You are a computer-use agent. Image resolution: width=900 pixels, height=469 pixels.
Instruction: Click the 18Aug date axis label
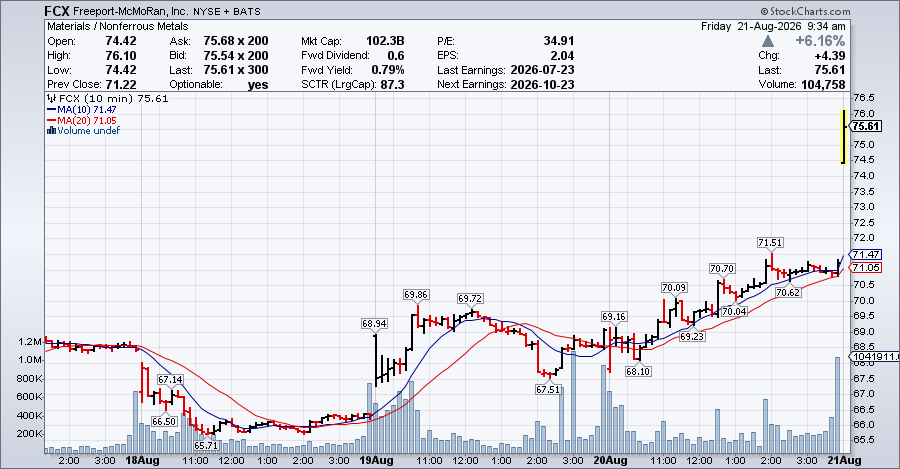tap(142, 460)
